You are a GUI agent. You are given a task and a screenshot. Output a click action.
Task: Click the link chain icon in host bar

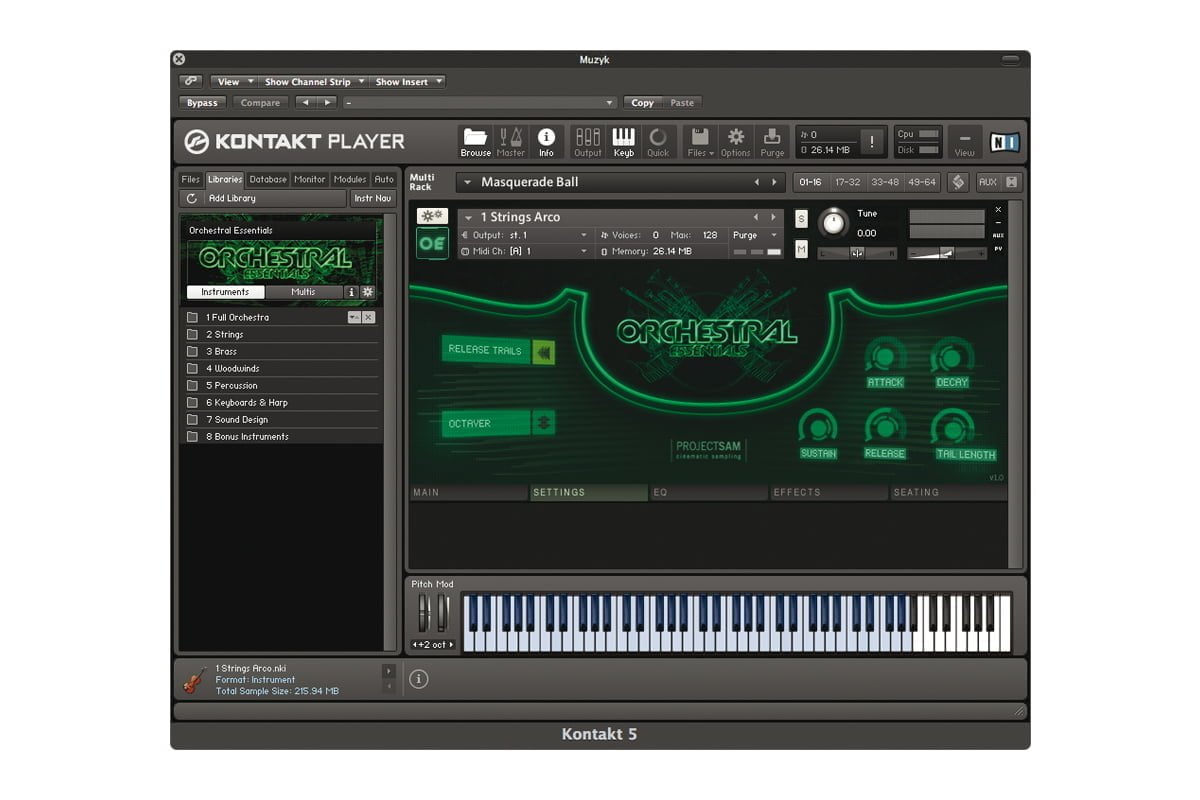click(x=192, y=82)
